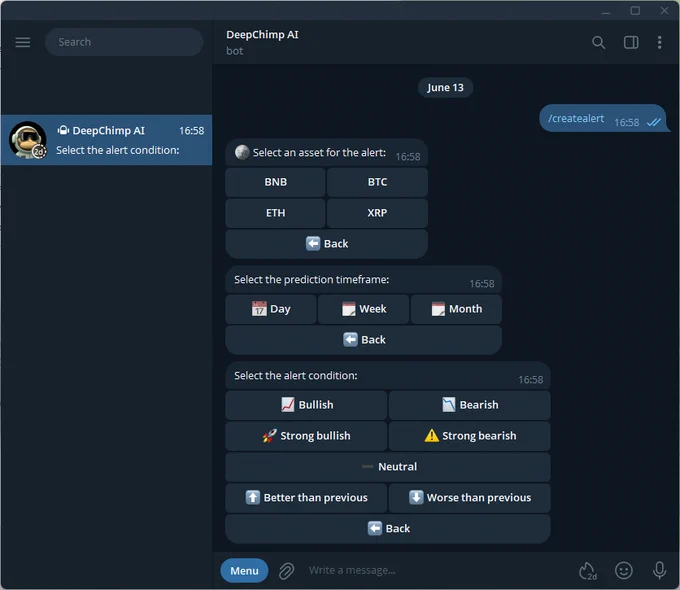680x590 pixels.
Task: Open the emoji picker
Action: [624, 570]
